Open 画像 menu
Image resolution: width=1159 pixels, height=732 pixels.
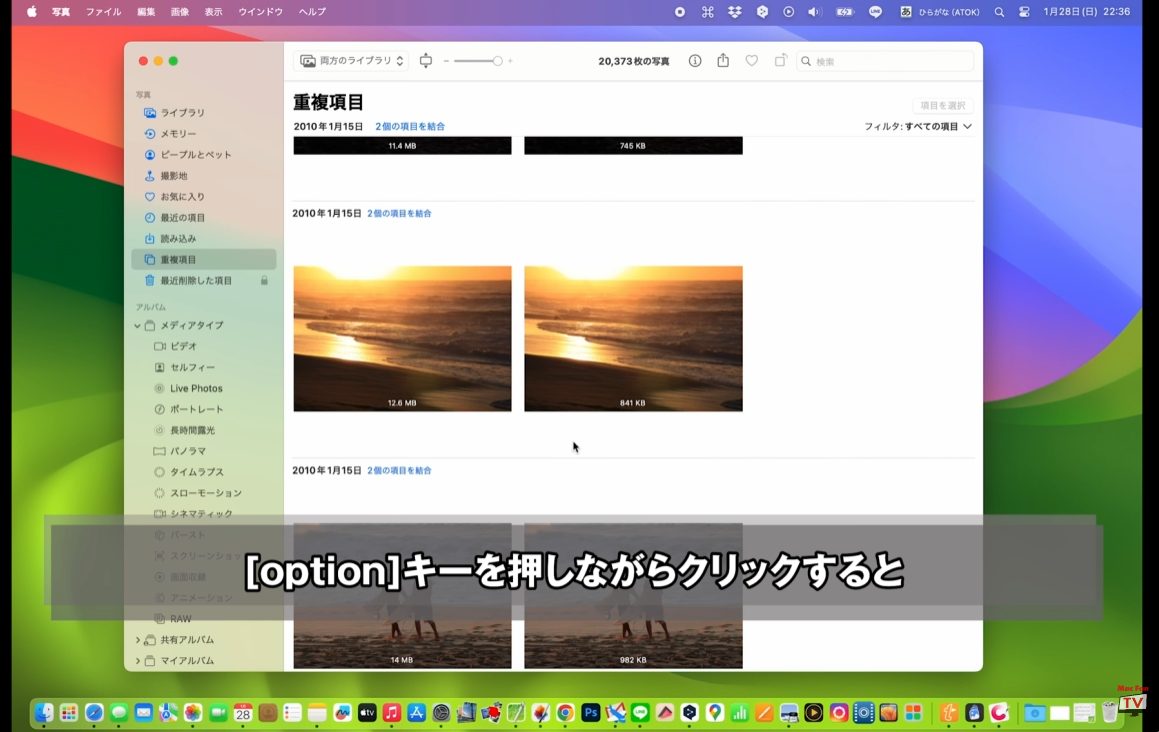(x=180, y=12)
